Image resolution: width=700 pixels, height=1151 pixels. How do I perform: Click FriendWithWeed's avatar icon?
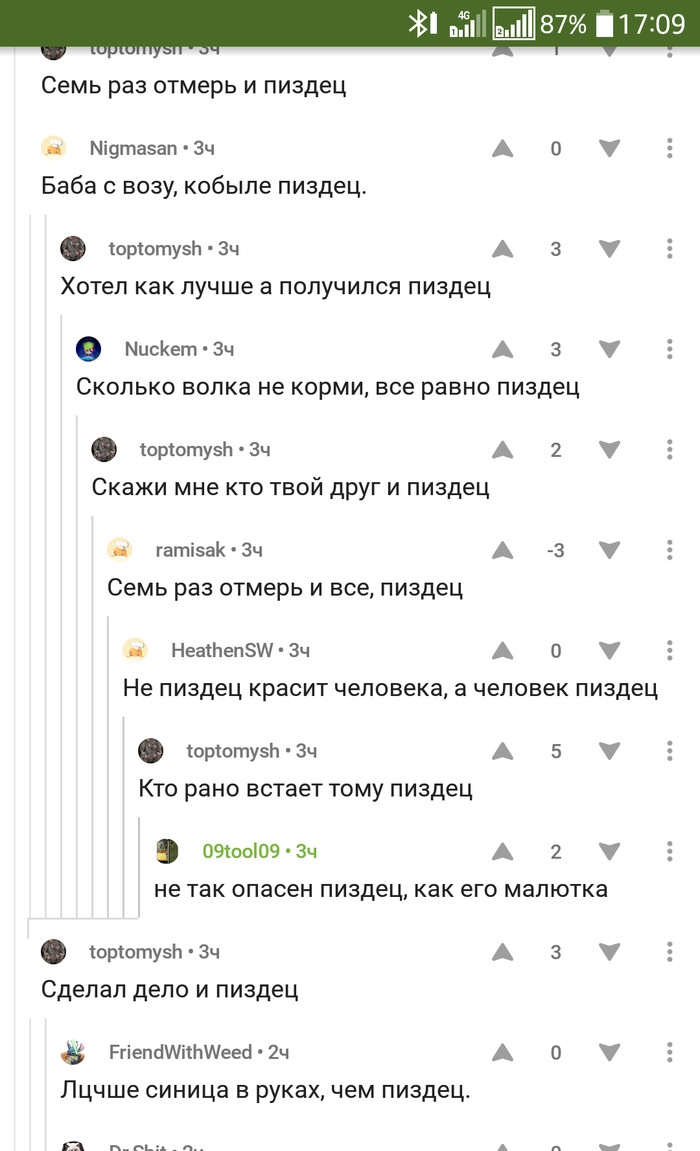pos(72,1052)
